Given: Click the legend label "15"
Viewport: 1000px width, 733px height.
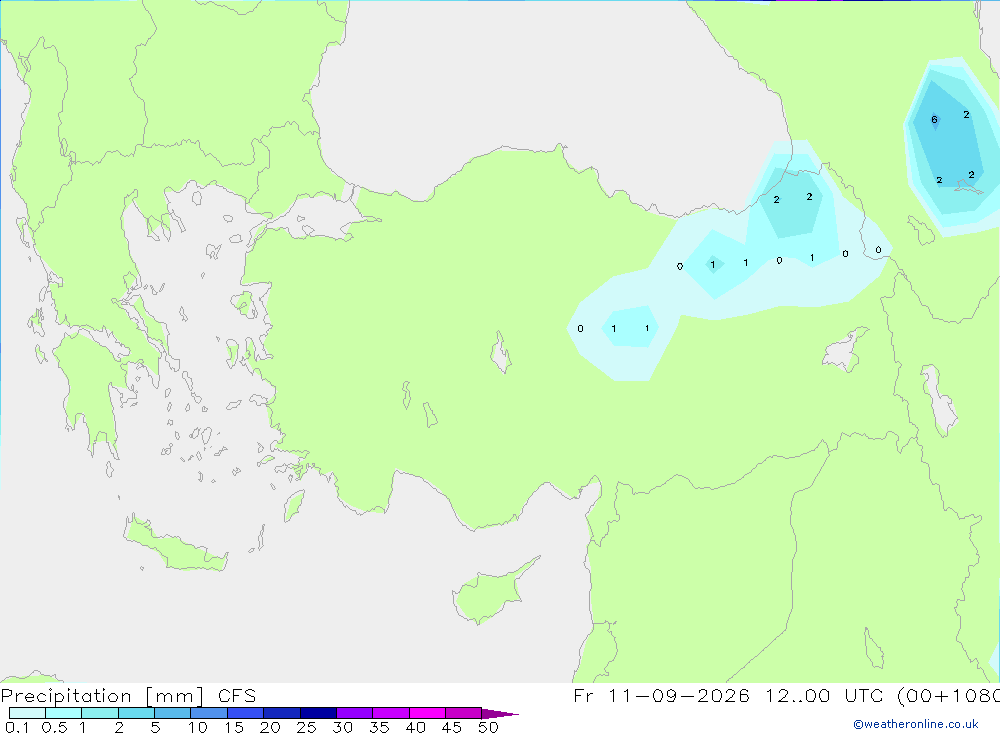Looking at the screenshot, I should [234, 727].
